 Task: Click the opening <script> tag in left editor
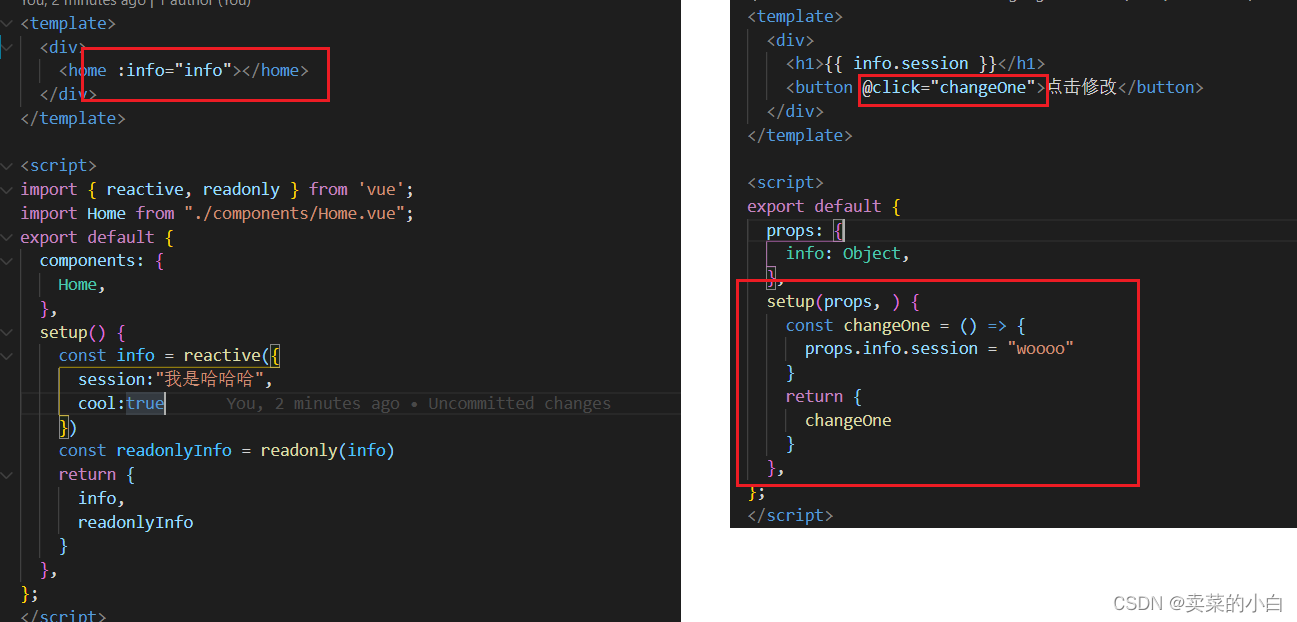coord(59,165)
